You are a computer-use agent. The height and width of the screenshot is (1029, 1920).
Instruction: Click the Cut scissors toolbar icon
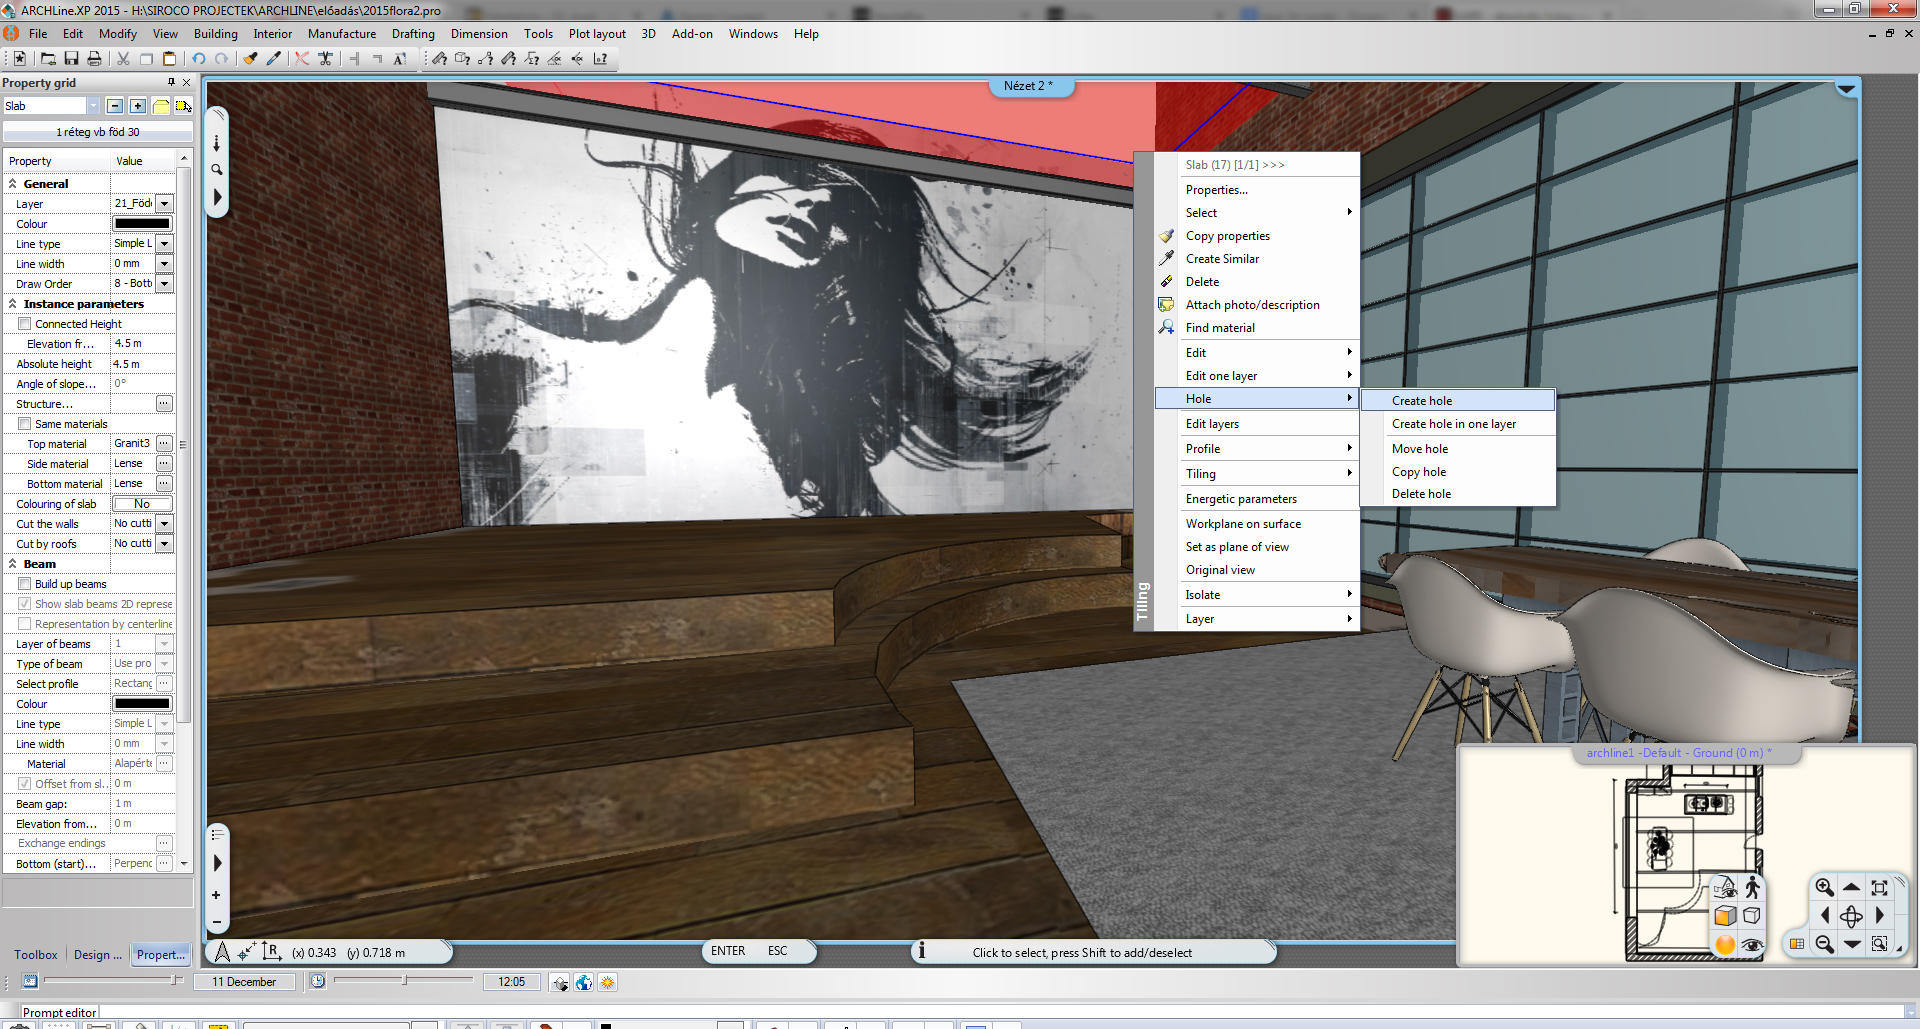point(123,59)
